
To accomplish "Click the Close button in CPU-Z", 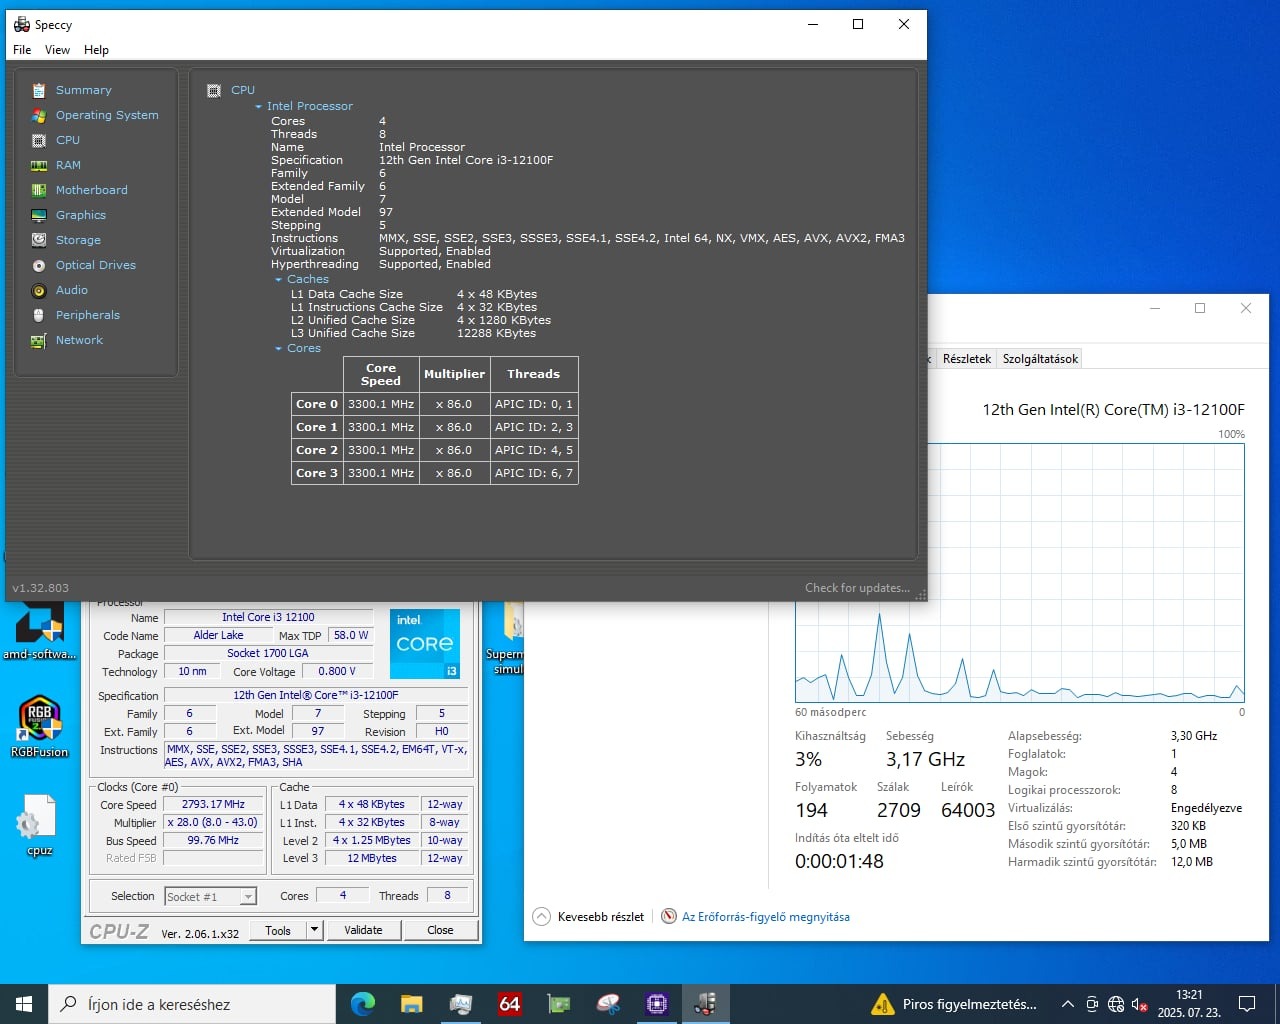I will (x=440, y=930).
